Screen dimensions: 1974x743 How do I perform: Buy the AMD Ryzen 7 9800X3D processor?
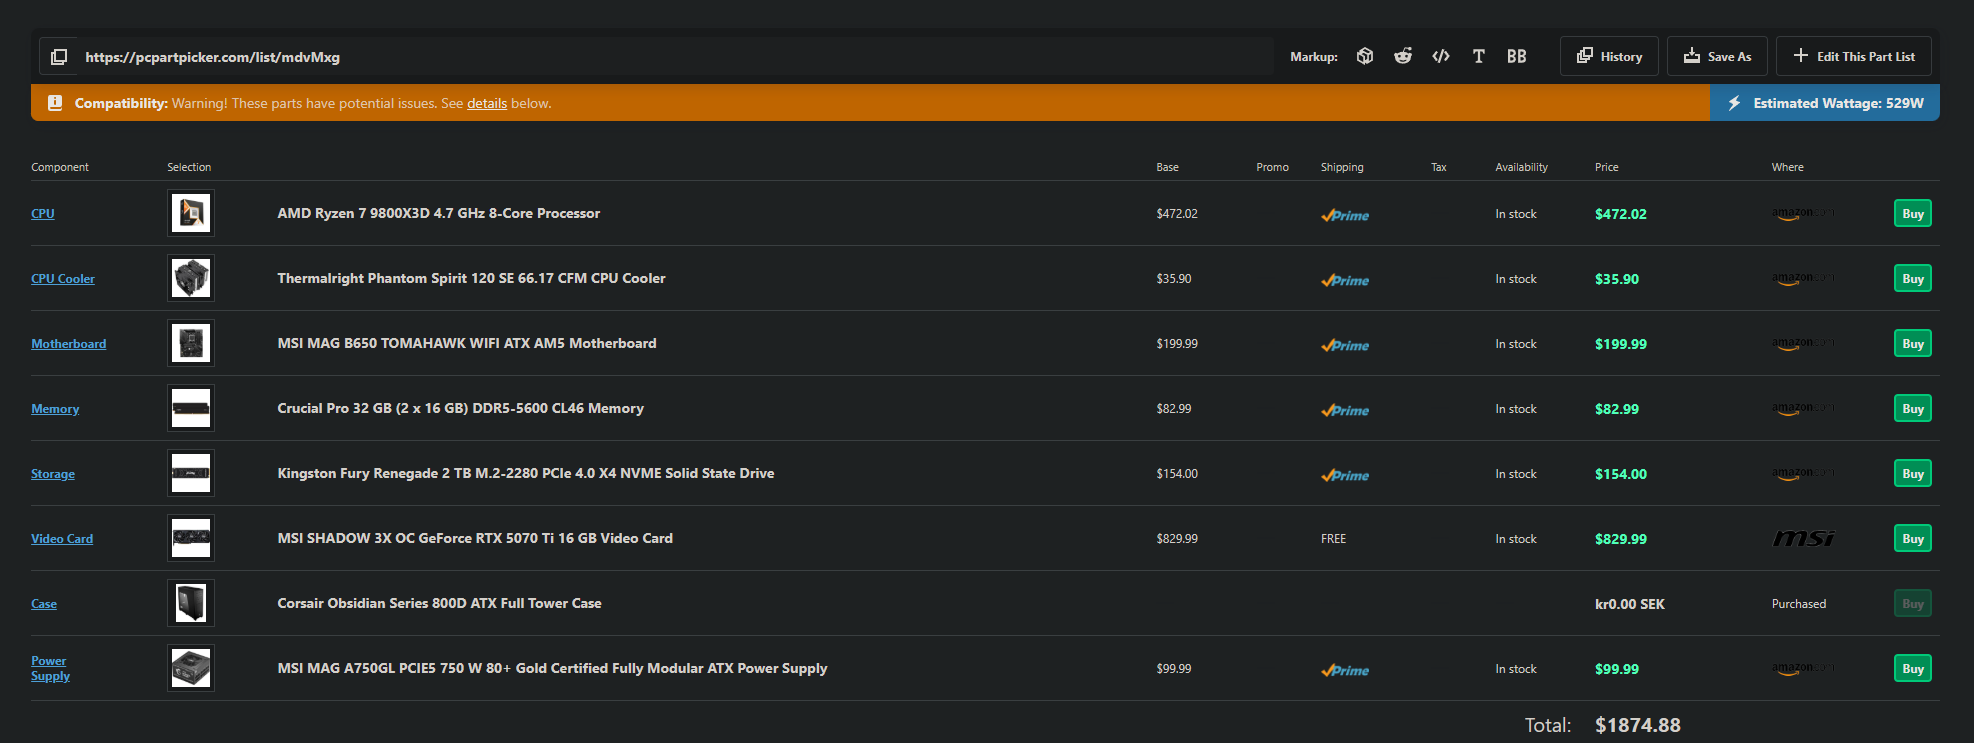(1912, 213)
